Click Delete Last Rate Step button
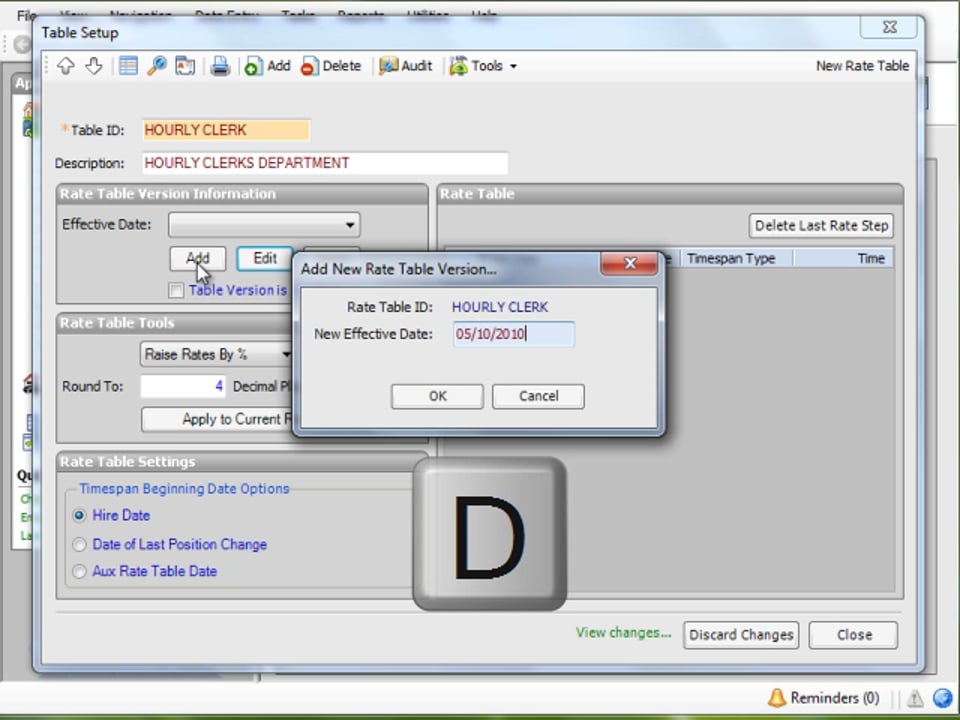The width and height of the screenshot is (960, 720). (x=821, y=226)
